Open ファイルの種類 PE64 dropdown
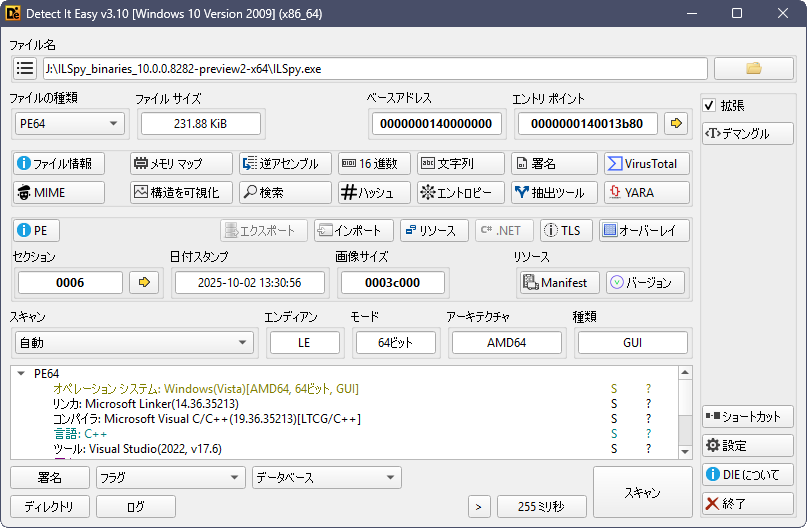The height and width of the screenshot is (528, 807). 69,124
